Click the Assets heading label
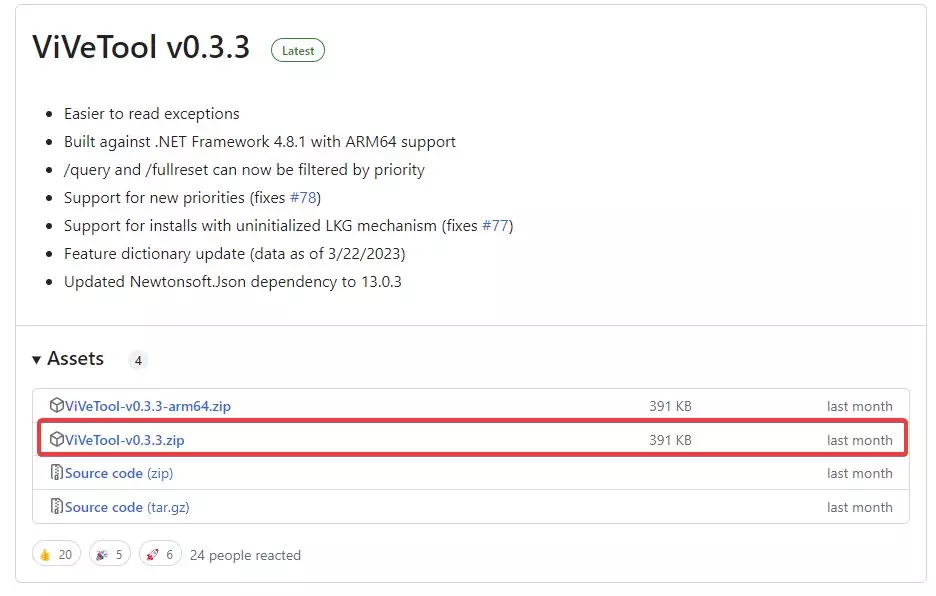Screen dimensions: 936x596 pyautogui.click(x=75, y=358)
